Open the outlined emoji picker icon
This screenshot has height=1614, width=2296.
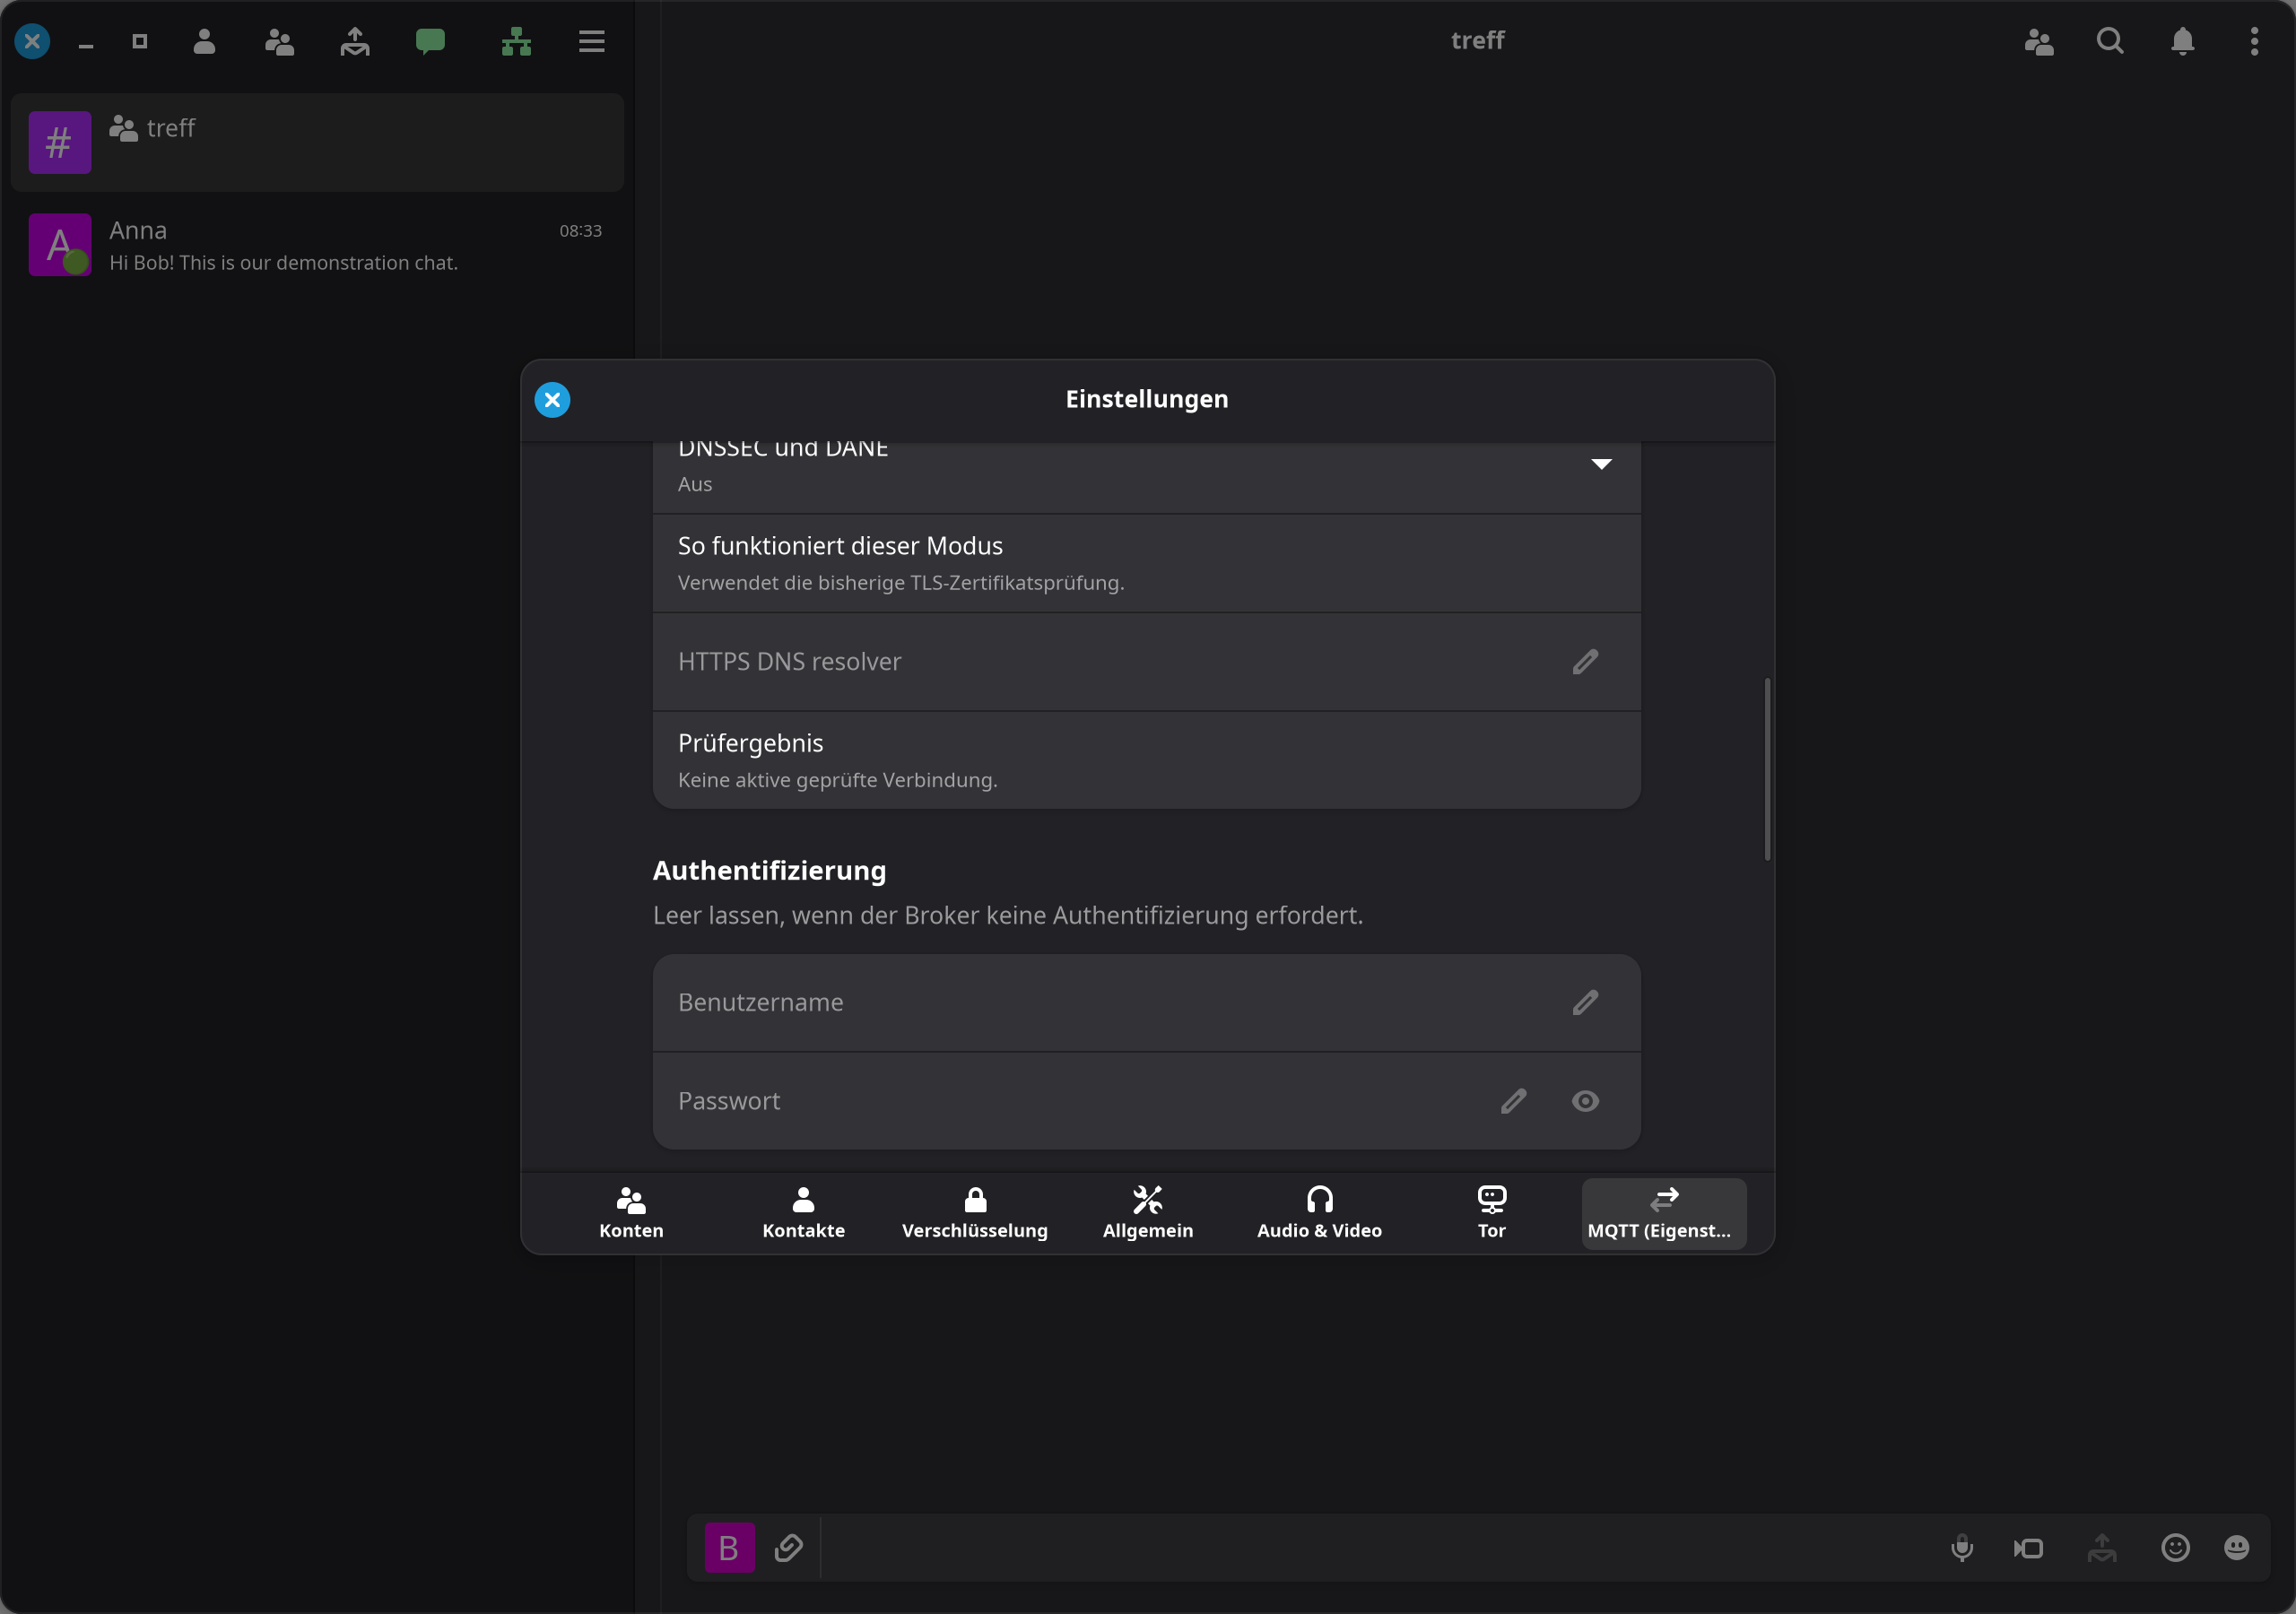(2175, 1548)
